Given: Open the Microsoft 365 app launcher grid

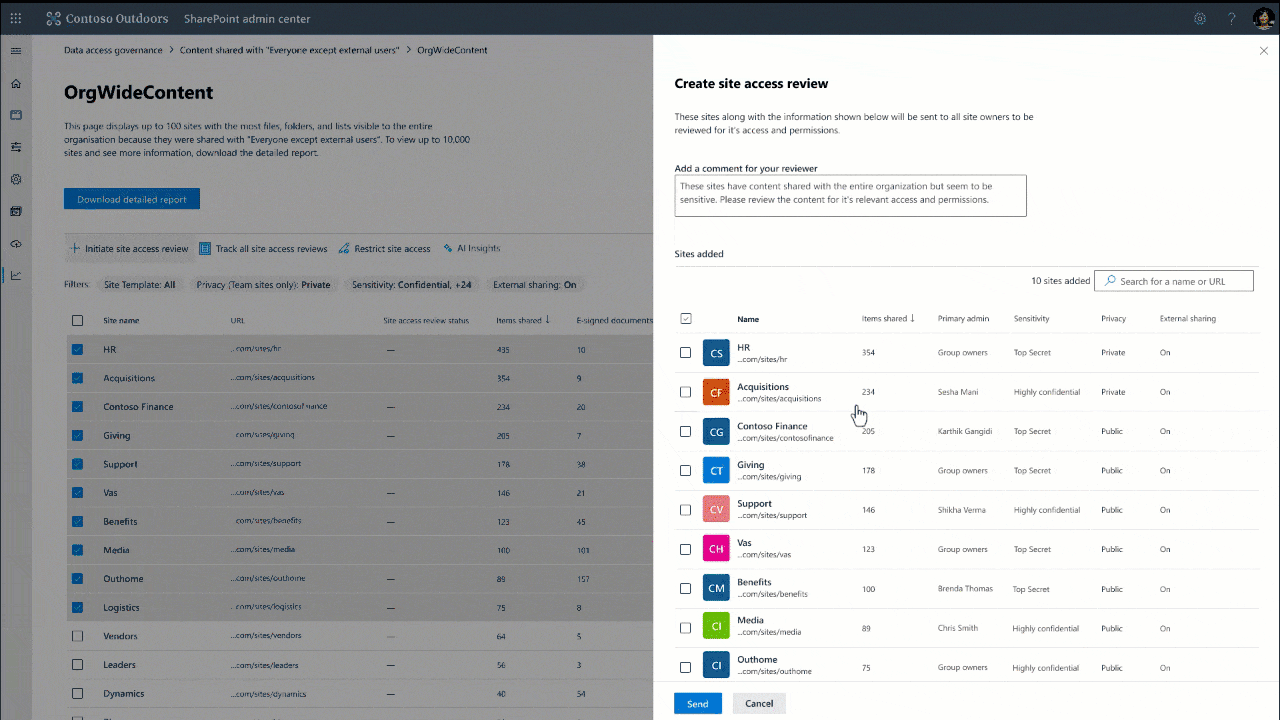Looking at the screenshot, I should [x=15, y=17].
